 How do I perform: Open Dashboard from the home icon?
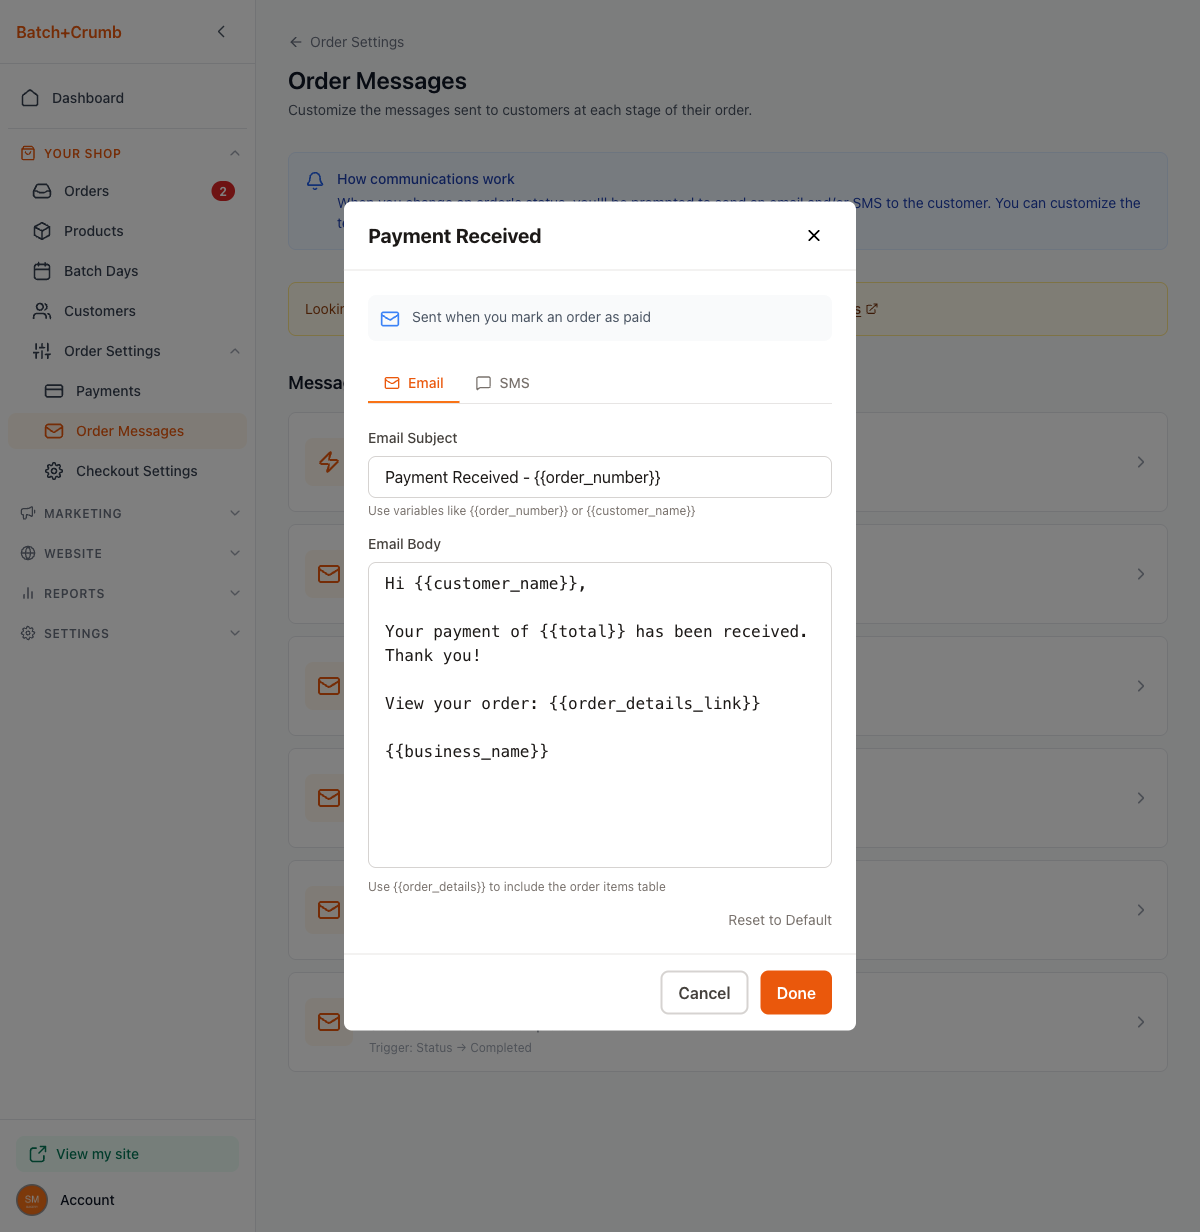tap(30, 98)
